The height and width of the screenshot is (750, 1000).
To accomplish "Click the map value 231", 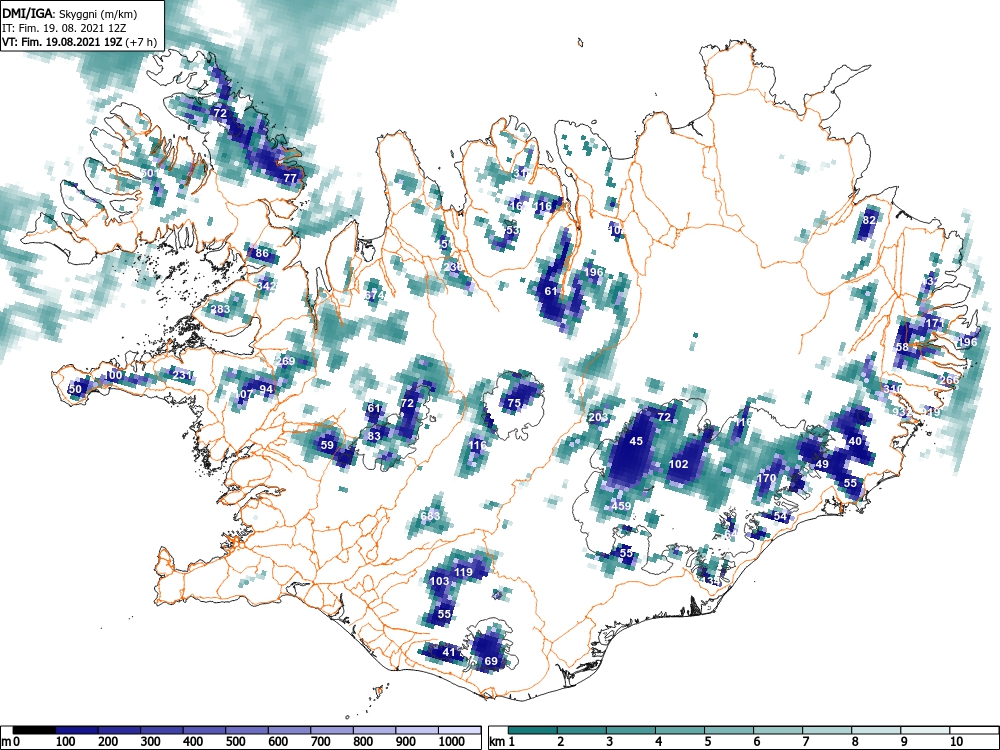I will point(182,374).
